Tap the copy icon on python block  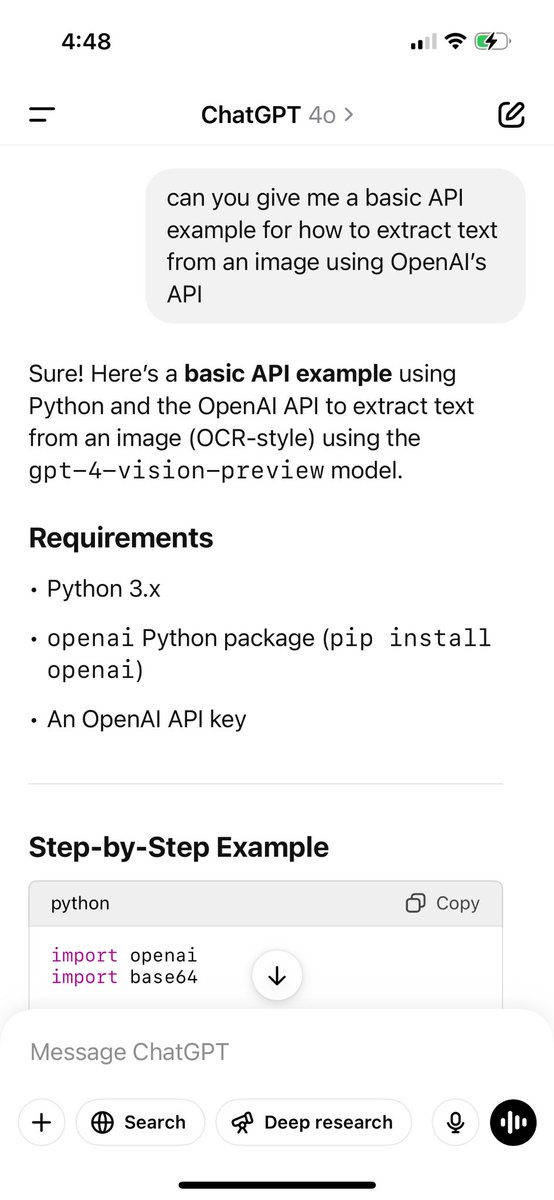coord(416,903)
